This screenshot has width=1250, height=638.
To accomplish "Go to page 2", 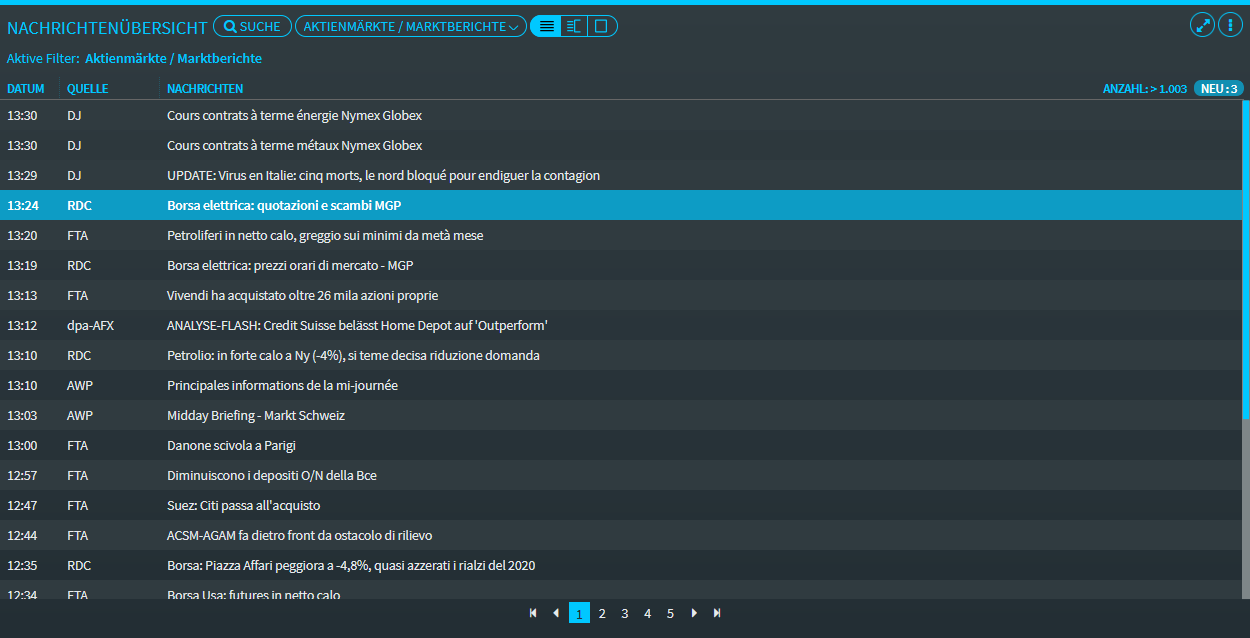I will [602, 614].
